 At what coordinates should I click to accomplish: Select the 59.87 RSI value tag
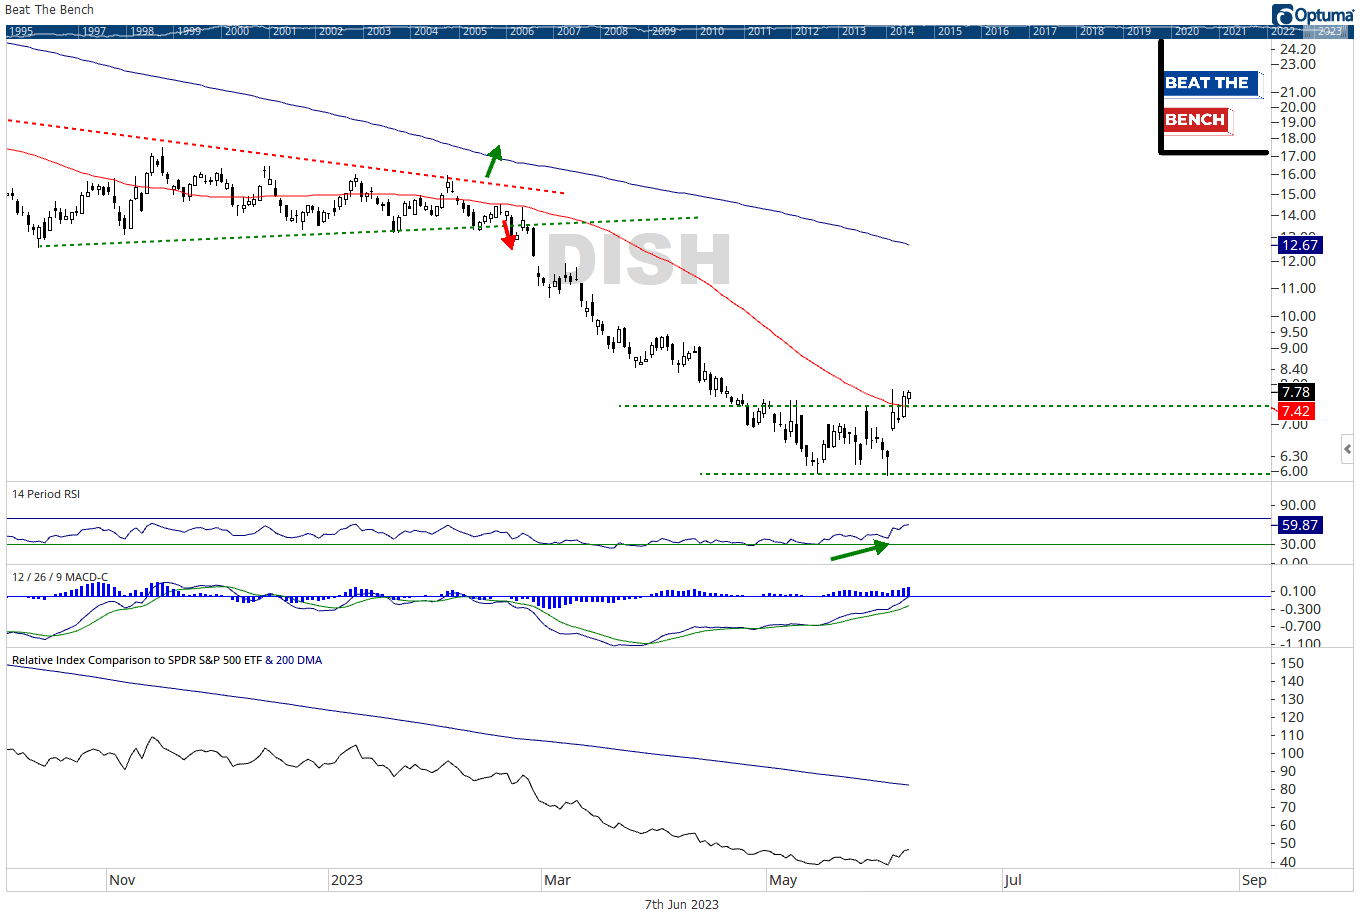(x=1299, y=525)
